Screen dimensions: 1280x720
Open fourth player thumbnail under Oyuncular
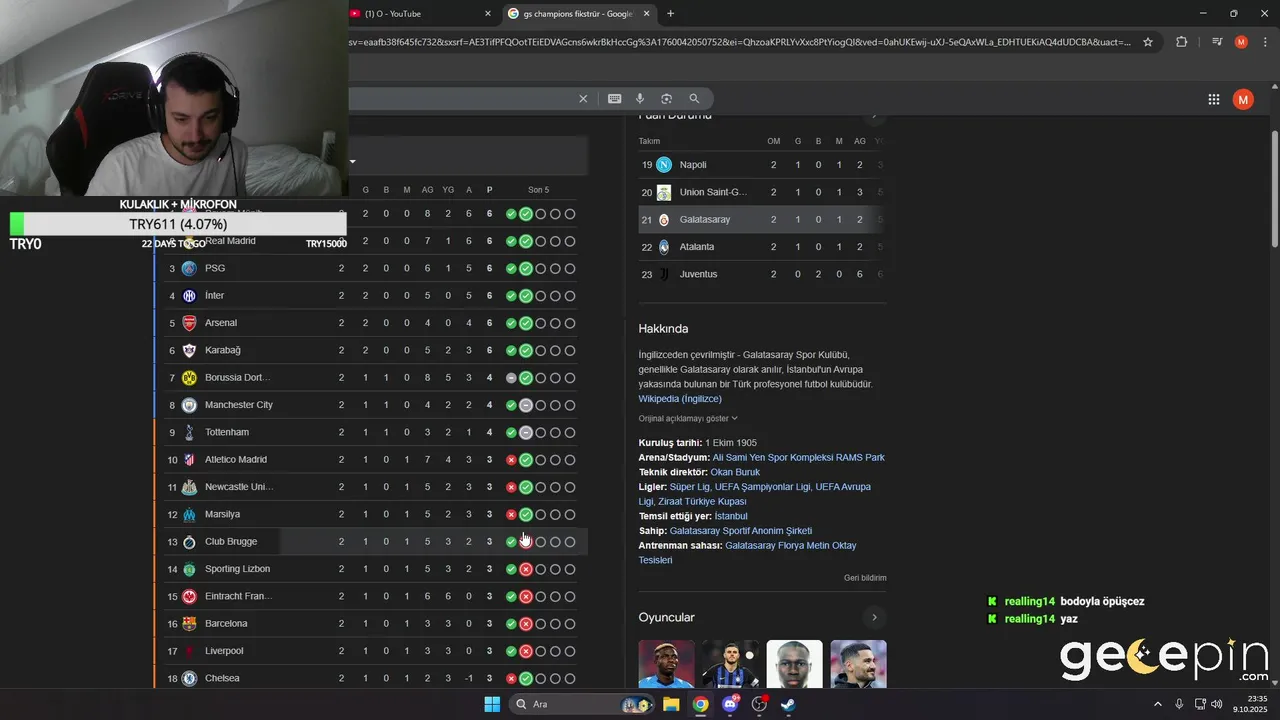pyautogui.click(x=858, y=664)
